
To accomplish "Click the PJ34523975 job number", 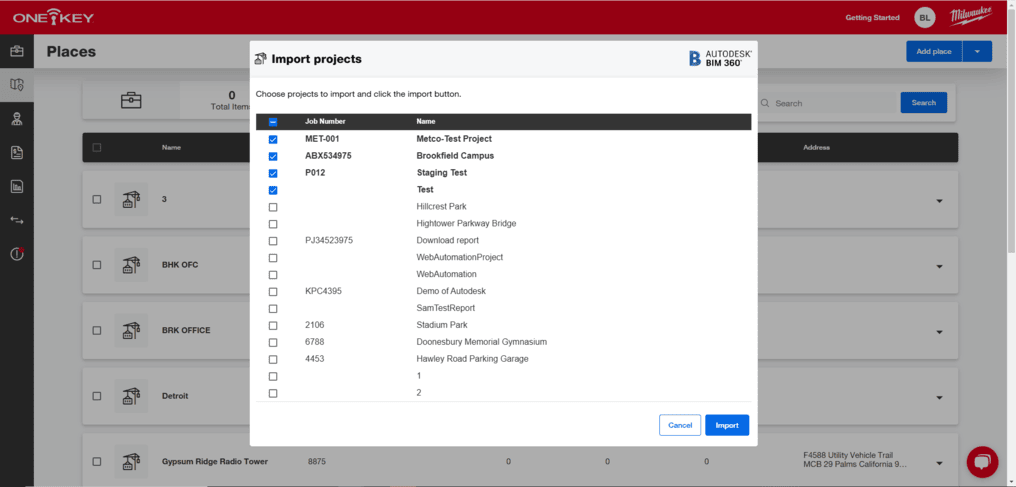I will tap(329, 240).
